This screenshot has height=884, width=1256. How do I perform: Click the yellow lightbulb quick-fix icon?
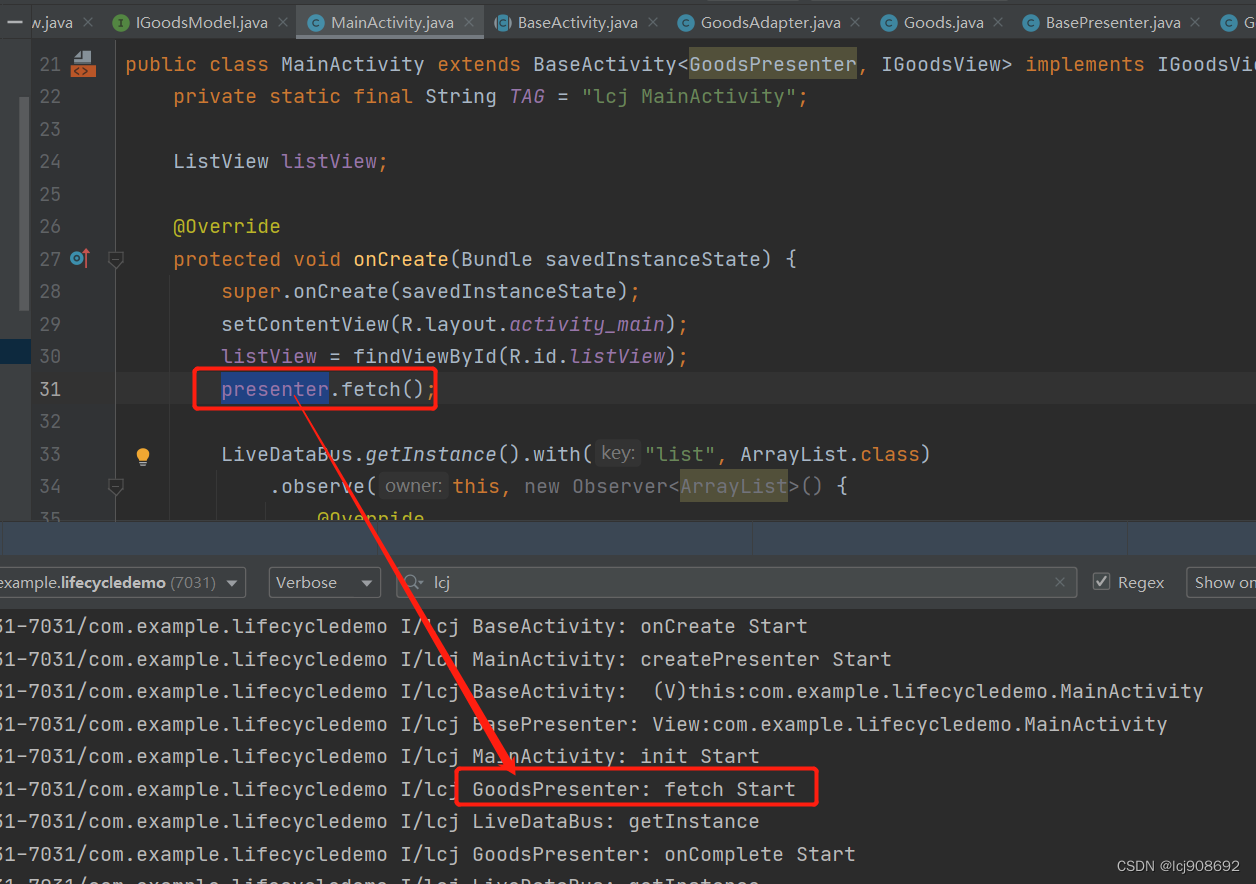point(143,456)
